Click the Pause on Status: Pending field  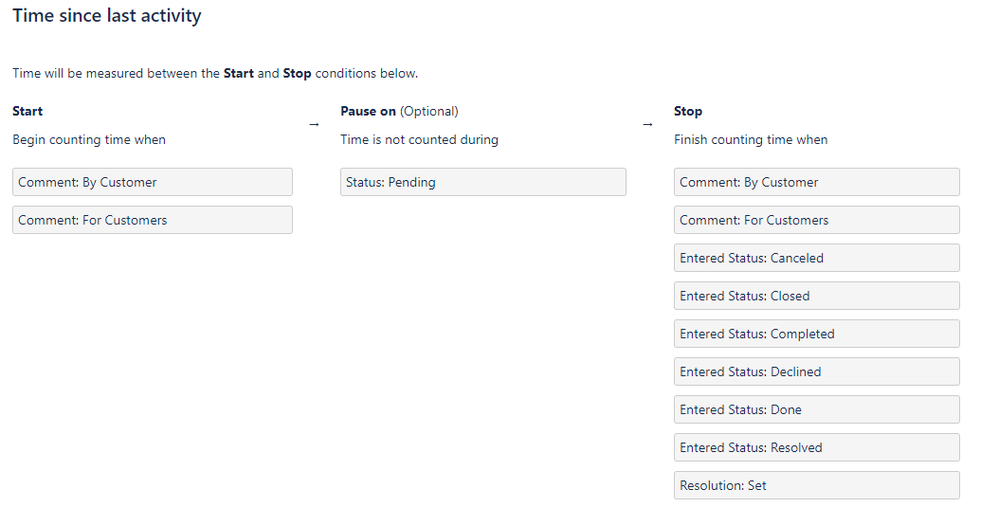pyautogui.click(x=483, y=182)
